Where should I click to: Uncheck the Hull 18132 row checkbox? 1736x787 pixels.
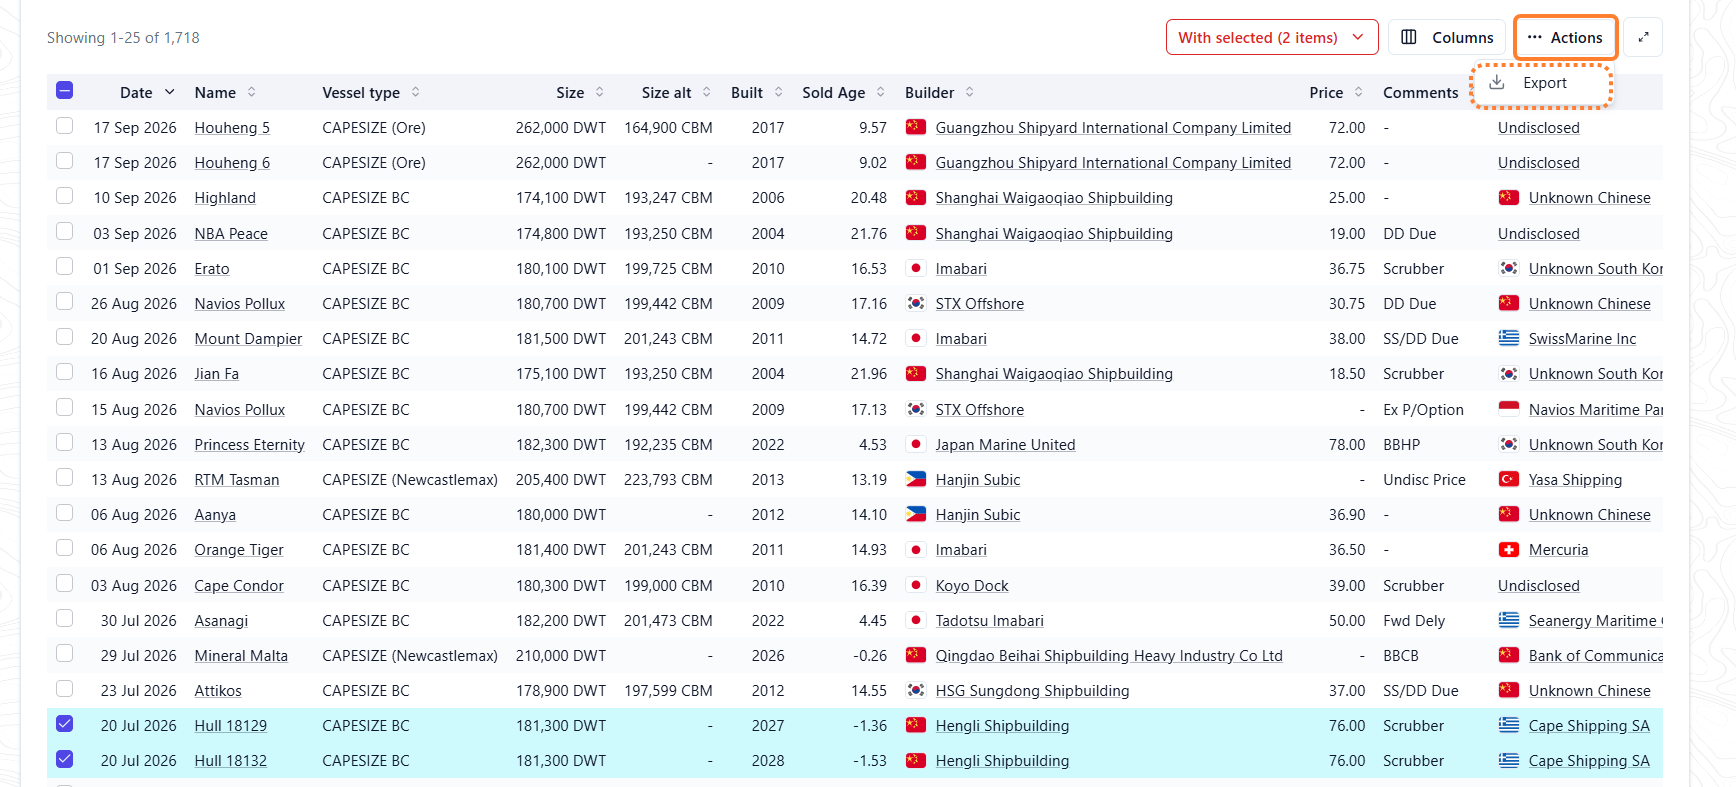click(65, 759)
